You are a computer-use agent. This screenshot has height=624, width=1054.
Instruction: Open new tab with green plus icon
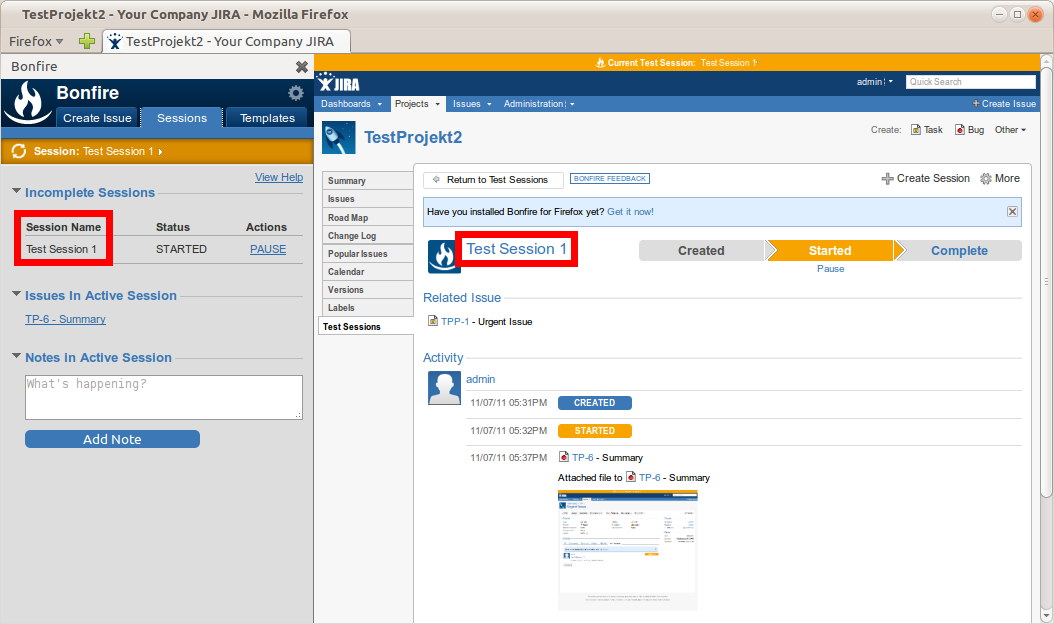[x=87, y=41]
